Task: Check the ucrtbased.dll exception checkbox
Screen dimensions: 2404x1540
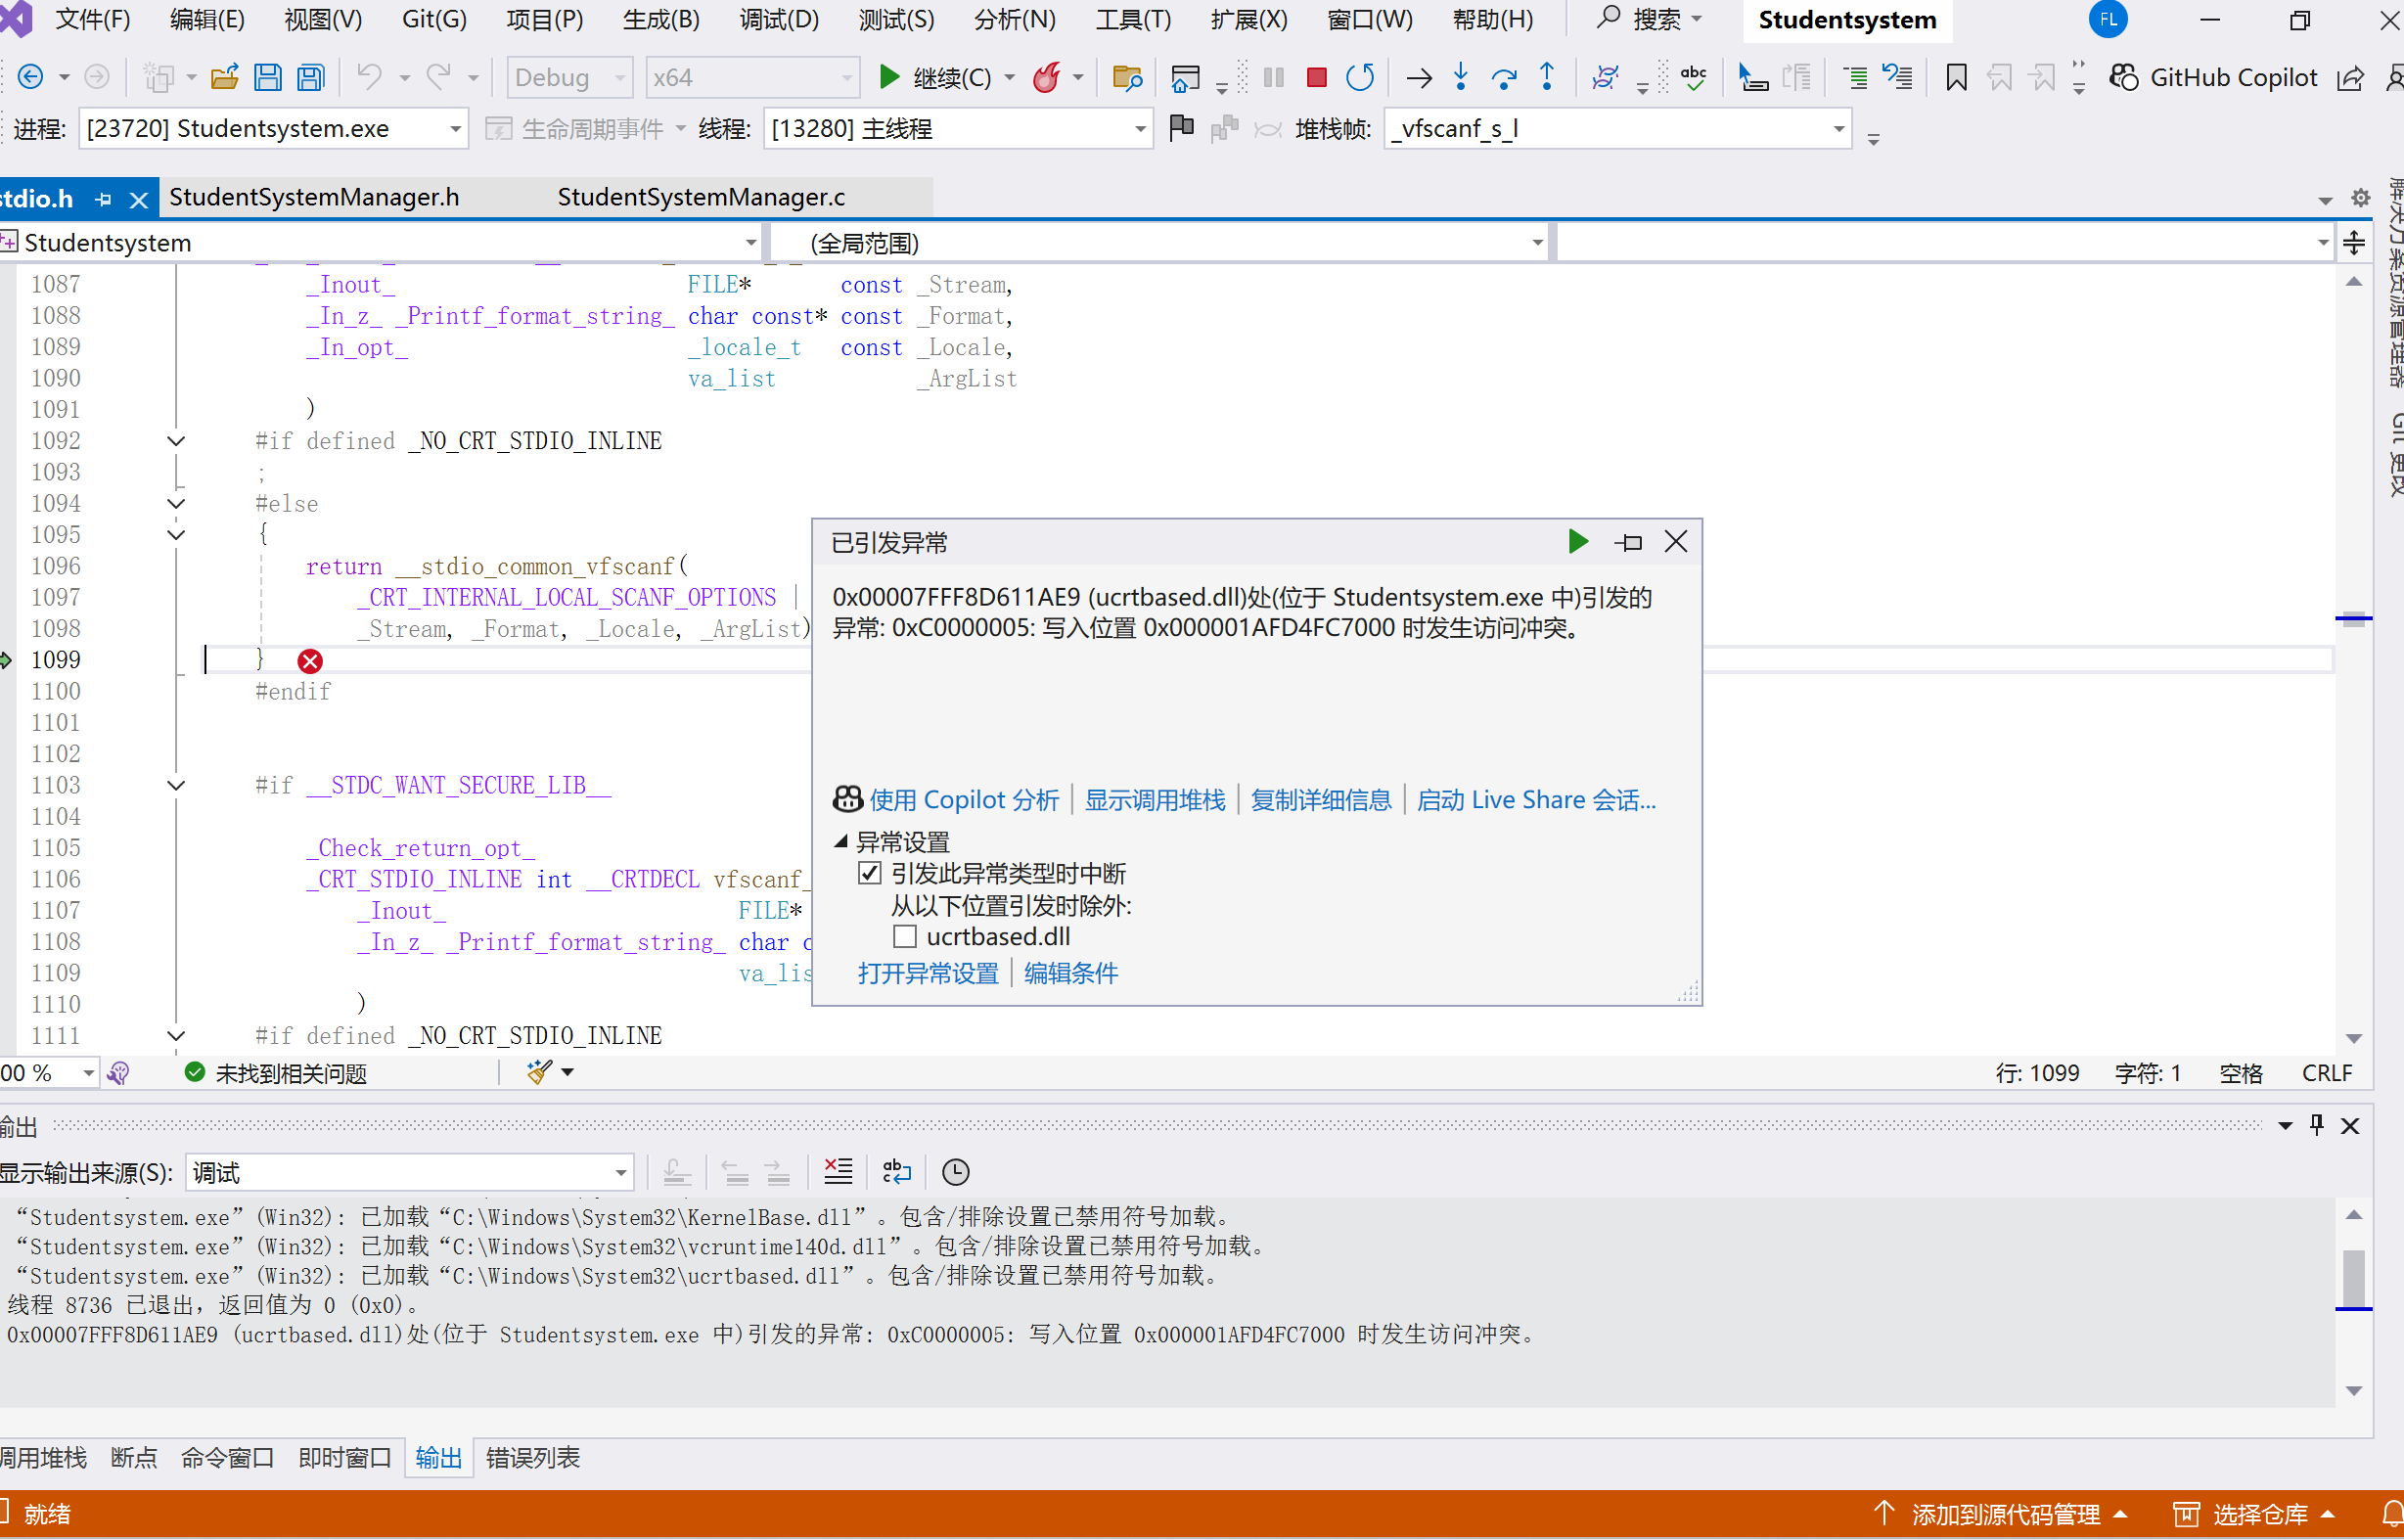Action: (905, 937)
